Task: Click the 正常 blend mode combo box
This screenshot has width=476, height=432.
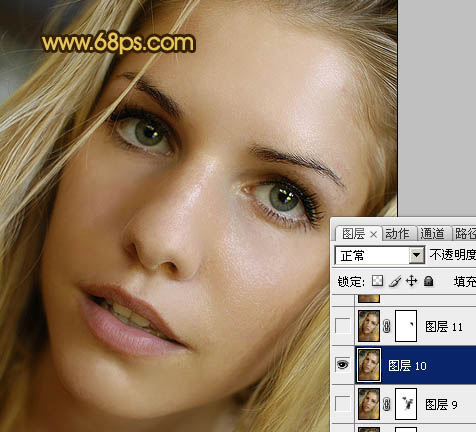Action: [x=380, y=256]
